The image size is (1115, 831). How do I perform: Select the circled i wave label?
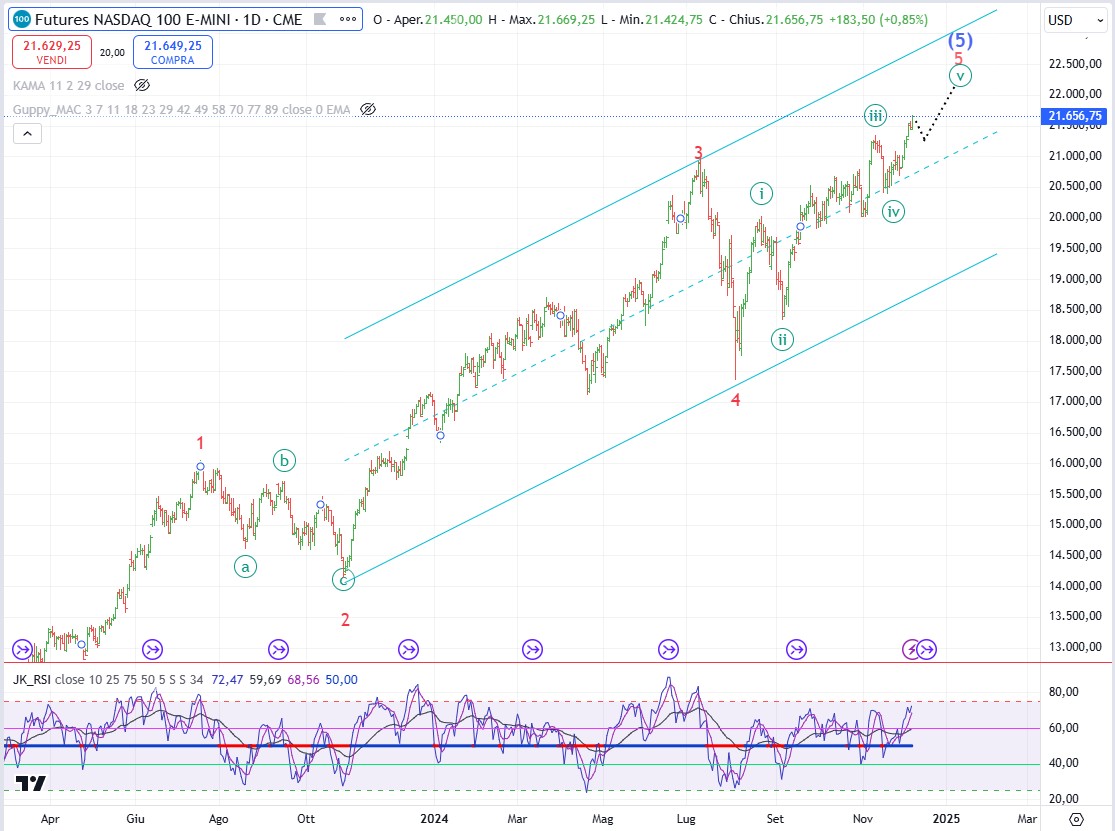pos(762,193)
